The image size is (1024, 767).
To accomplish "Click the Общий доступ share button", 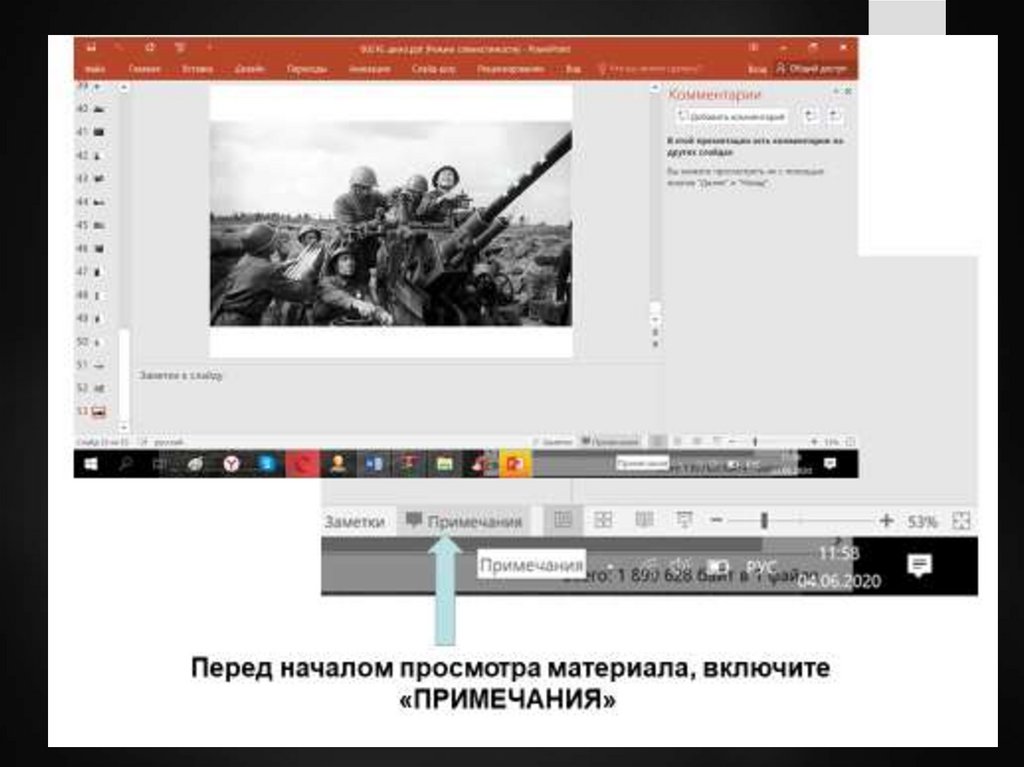I will [812, 69].
